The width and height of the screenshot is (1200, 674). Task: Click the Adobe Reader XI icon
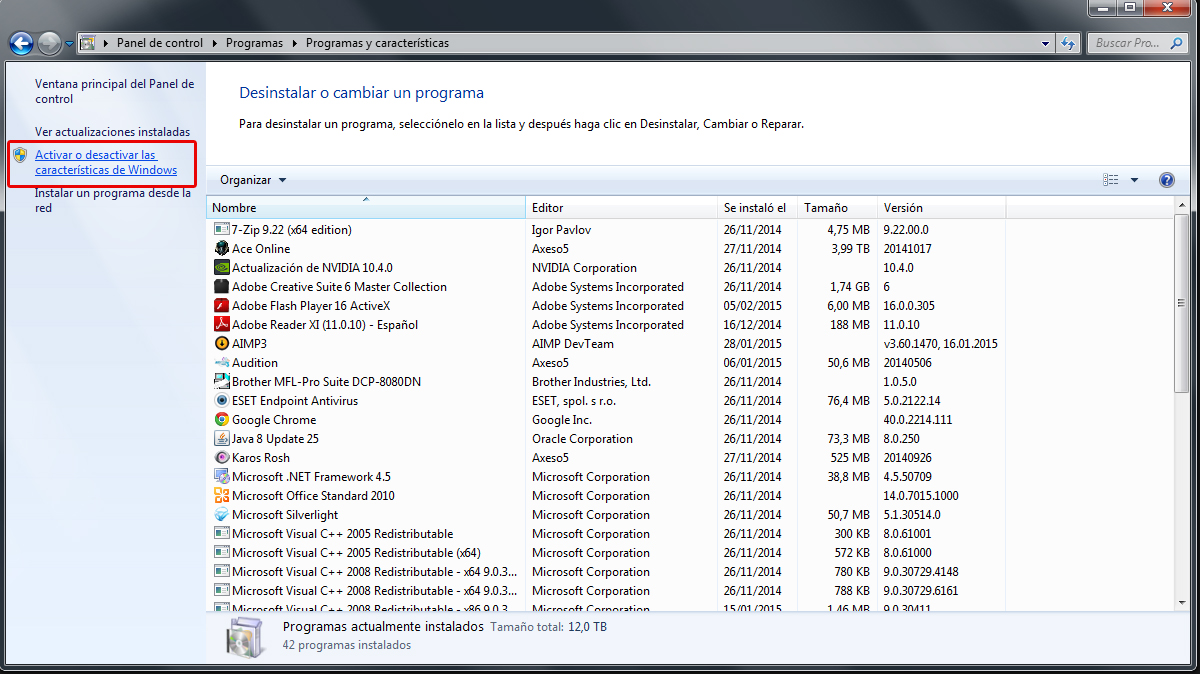(222, 325)
